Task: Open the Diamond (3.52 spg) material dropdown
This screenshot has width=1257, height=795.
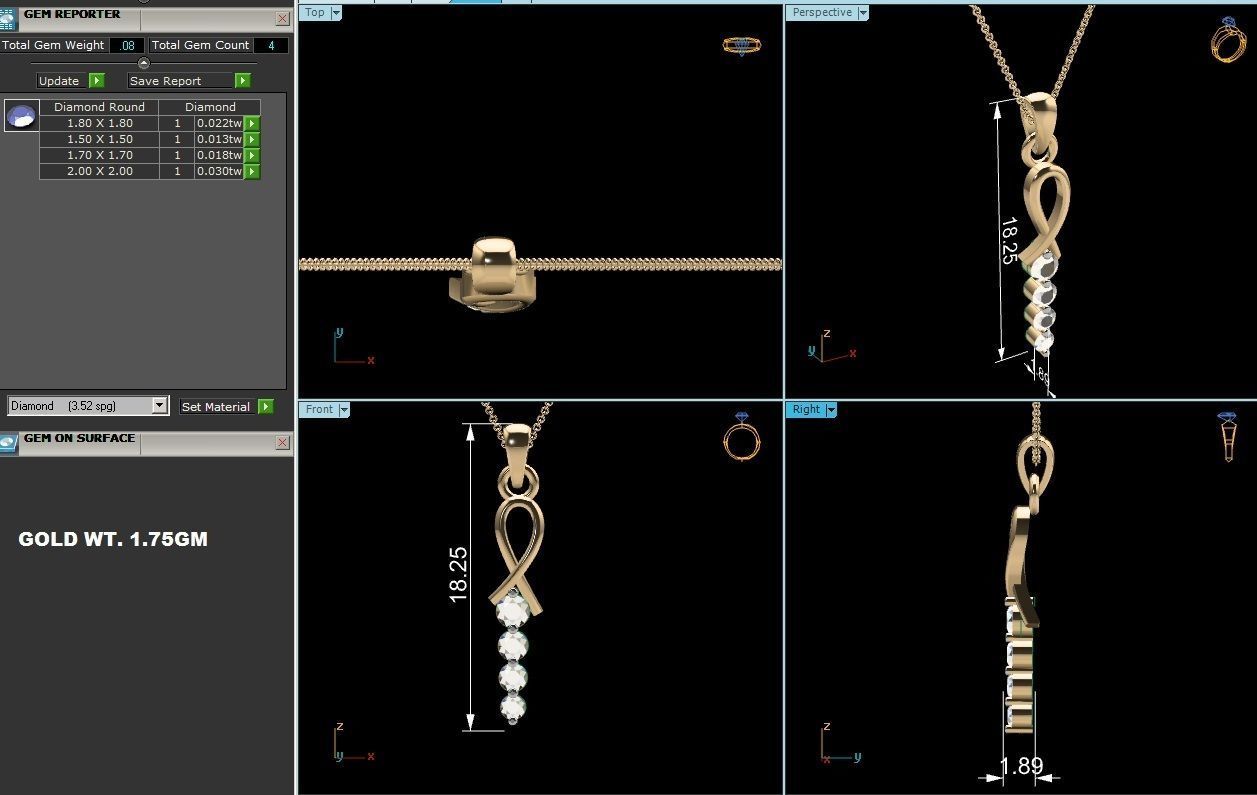Action: coord(159,406)
